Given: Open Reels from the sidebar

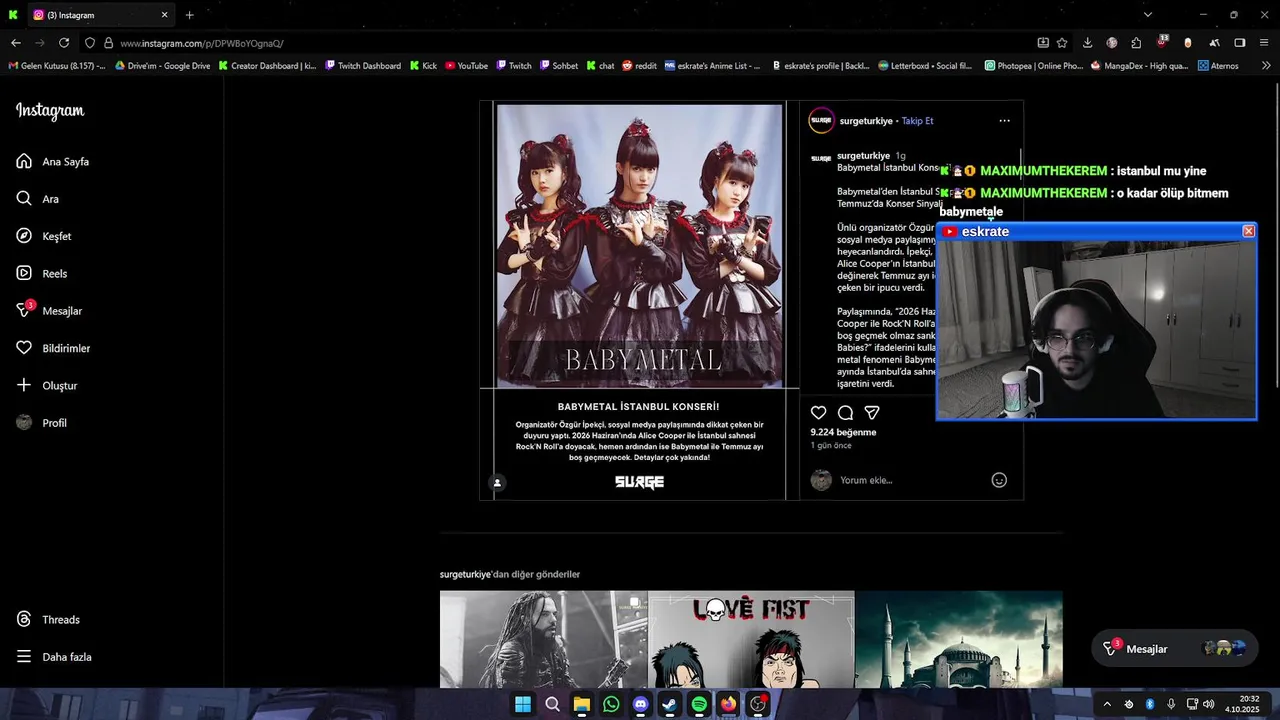Looking at the screenshot, I should tap(42, 273).
